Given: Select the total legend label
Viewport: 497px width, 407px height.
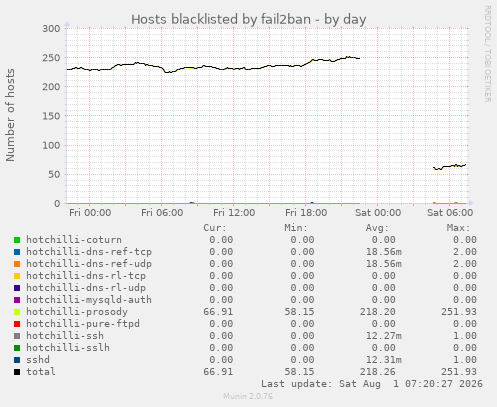Looking at the screenshot, I should [x=41, y=372].
